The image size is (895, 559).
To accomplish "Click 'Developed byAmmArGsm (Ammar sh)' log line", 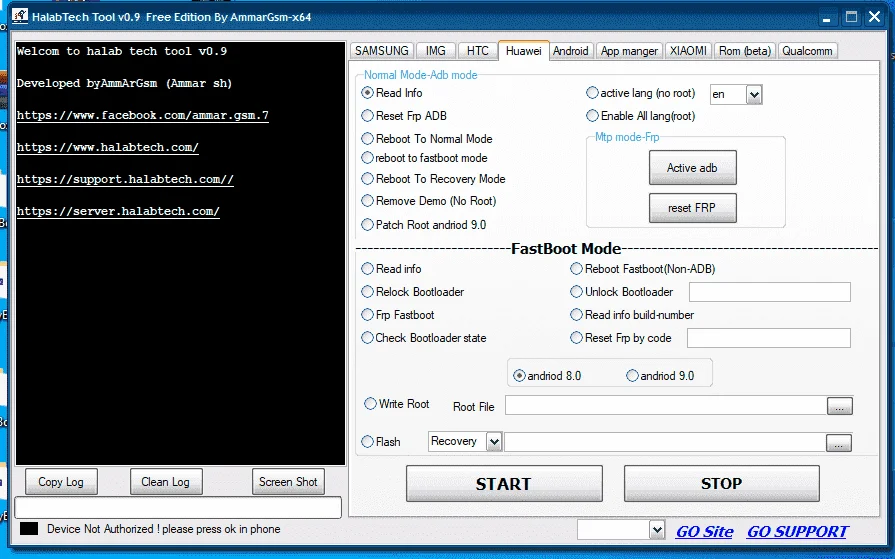I will pos(124,83).
